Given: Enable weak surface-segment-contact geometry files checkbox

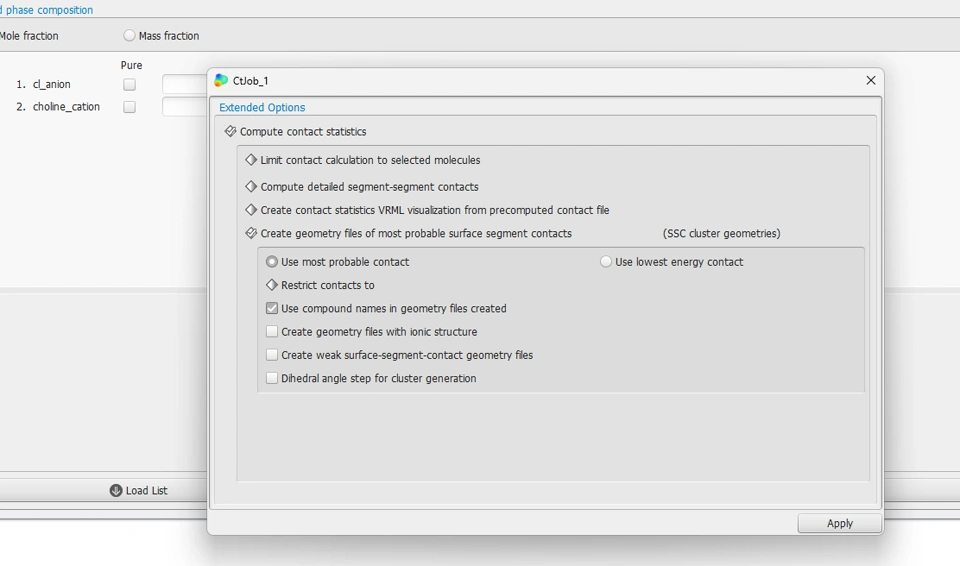Looking at the screenshot, I should [x=272, y=355].
